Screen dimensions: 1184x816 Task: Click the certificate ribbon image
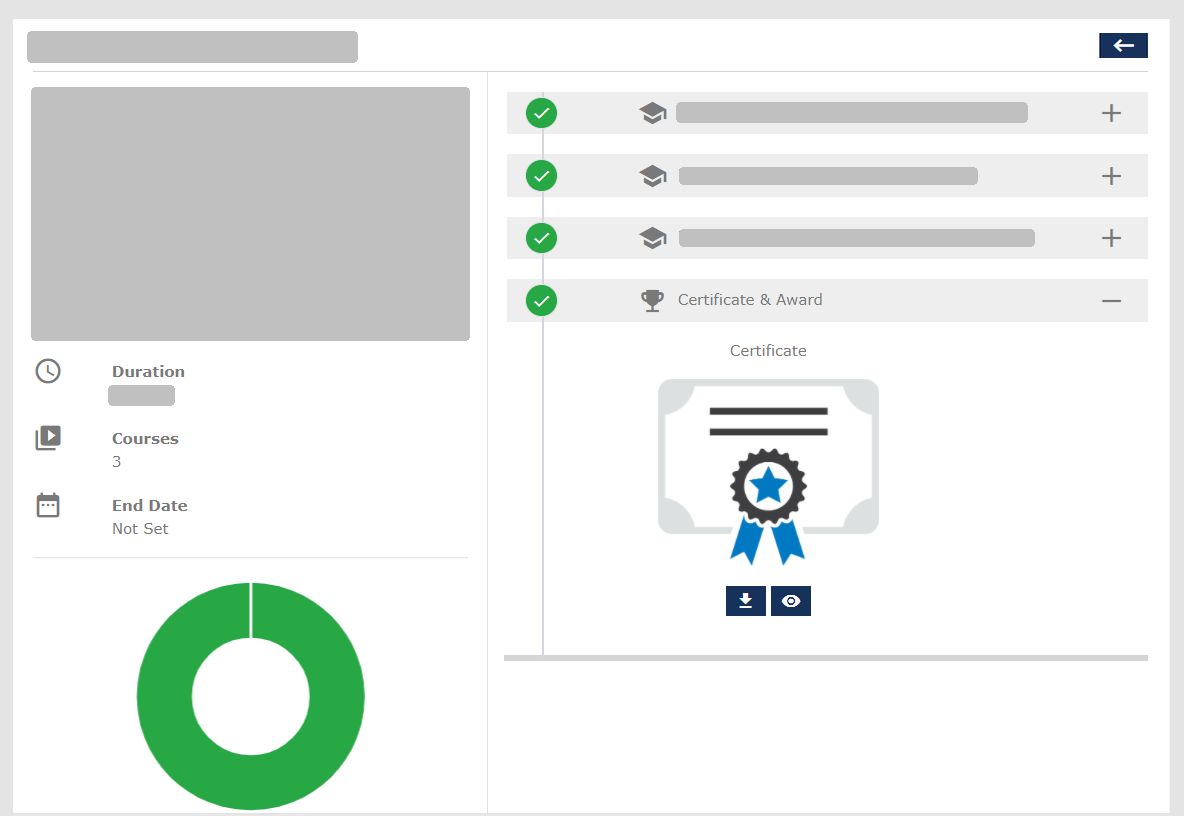pos(768,472)
